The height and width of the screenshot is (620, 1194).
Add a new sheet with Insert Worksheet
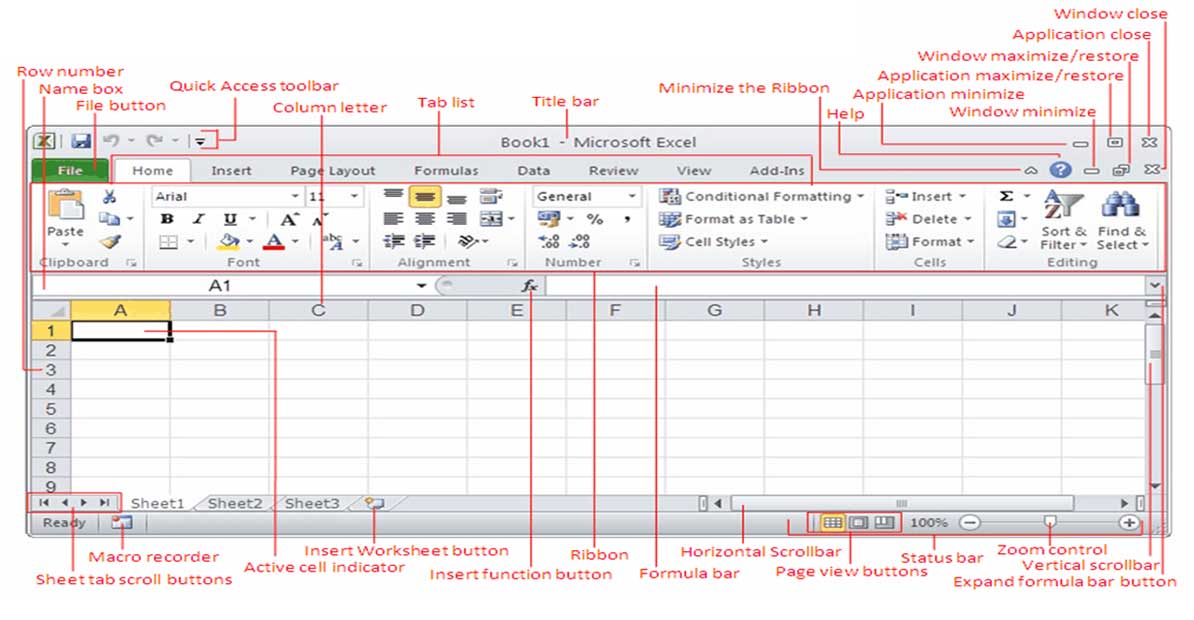(374, 503)
